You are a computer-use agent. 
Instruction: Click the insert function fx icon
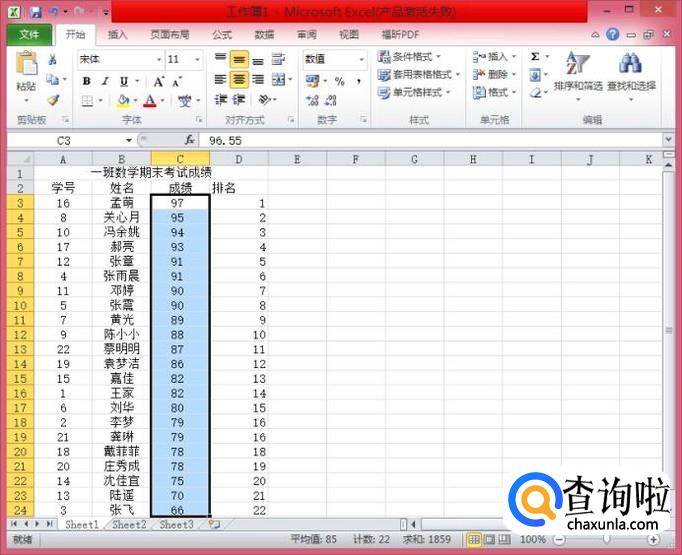pos(189,140)
